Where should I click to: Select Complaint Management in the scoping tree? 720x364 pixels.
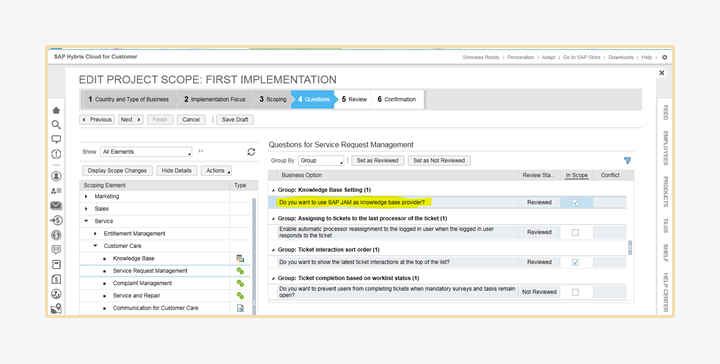coord(142,283)
